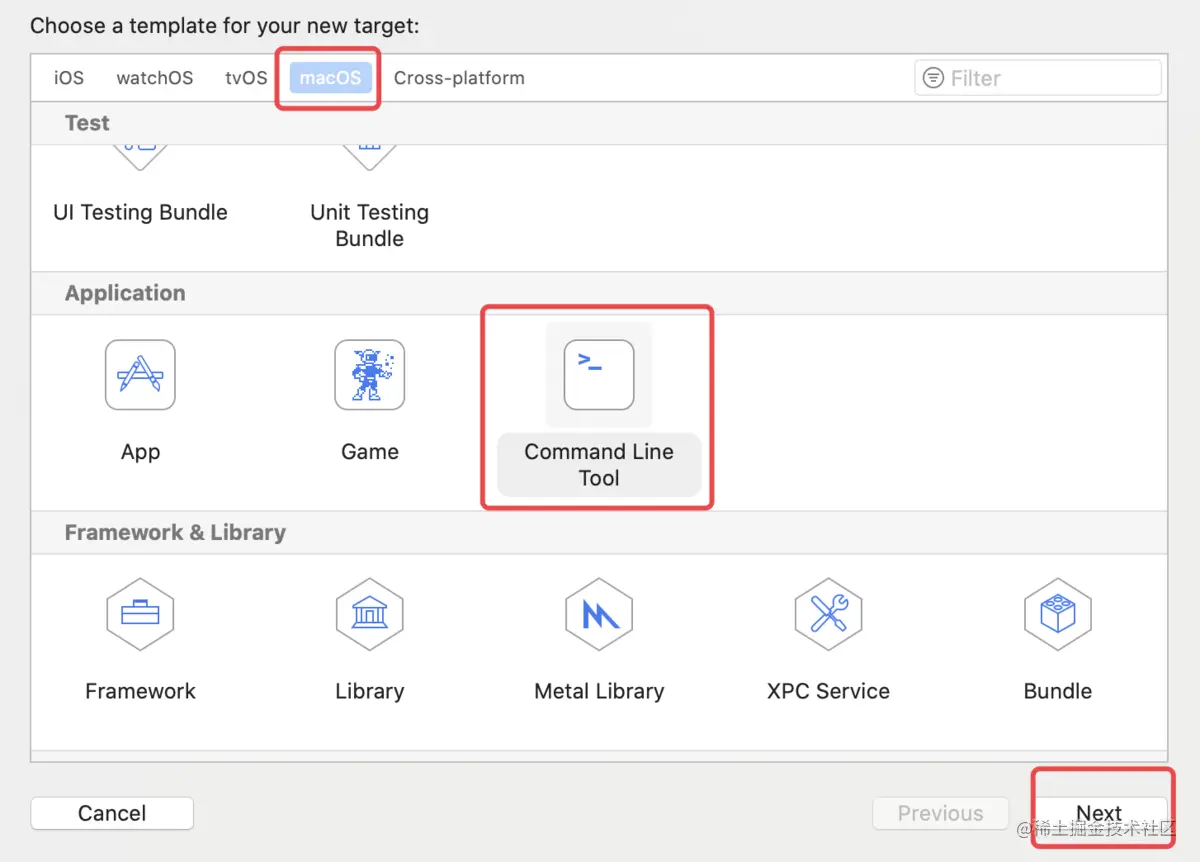Image resolution: width=1200 pixels, height=862 pixels.
Task: Pick the Metal Library icon
Action: click(599, 613)
